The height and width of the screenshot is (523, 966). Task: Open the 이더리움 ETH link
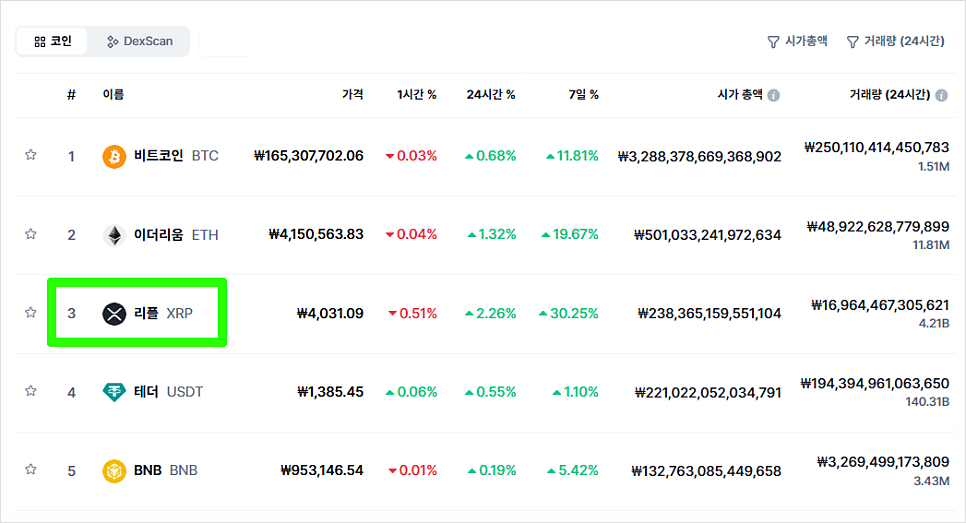click(x=176, y=235)
